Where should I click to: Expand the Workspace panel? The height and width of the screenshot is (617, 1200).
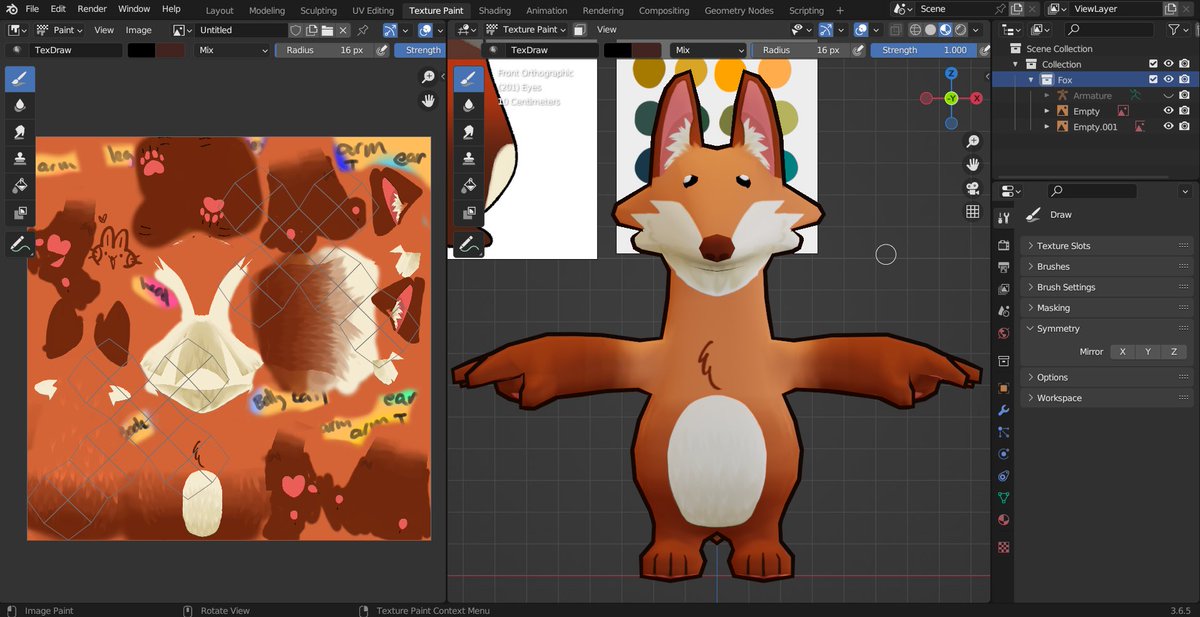coord(1109,398)
